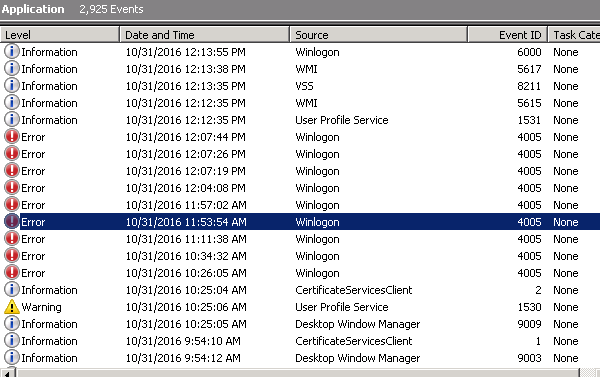Click the info icon for VSS event 8211
Screen dimensions: 600x377
point(12,85)
